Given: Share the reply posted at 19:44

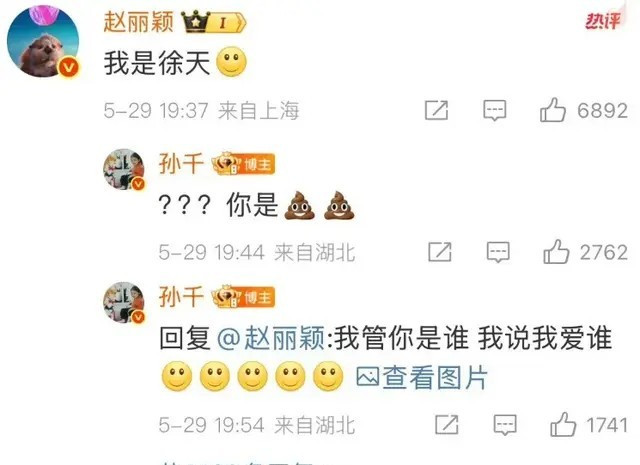Looking at the screenshot, I should 440,252.
